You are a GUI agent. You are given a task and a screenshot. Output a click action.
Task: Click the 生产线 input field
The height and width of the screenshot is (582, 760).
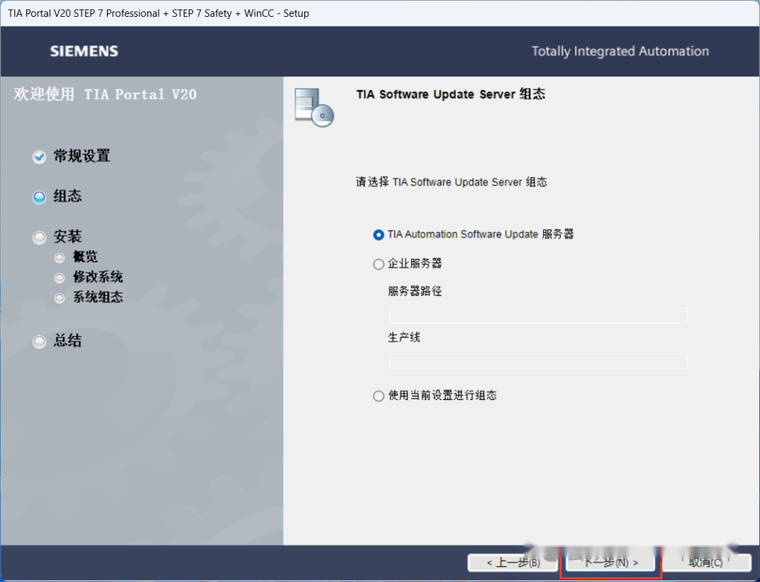537,361
